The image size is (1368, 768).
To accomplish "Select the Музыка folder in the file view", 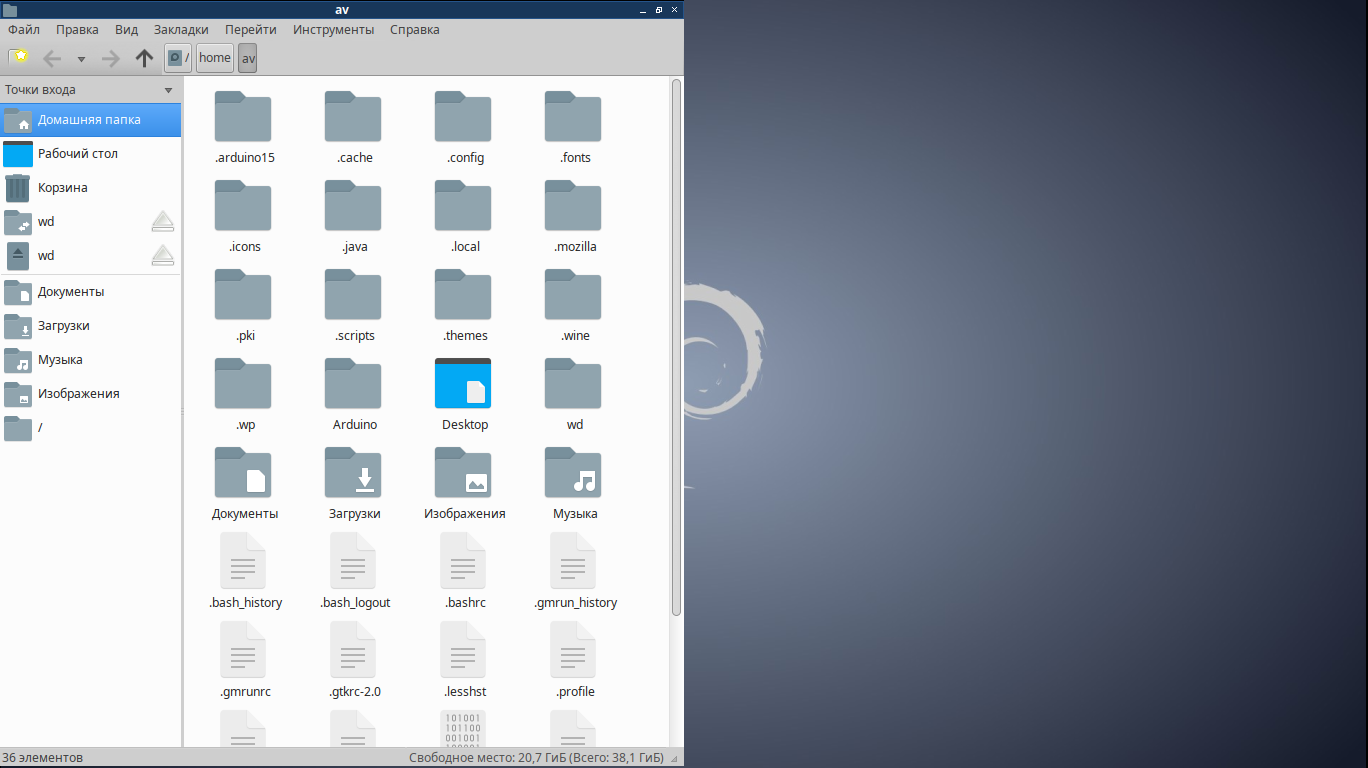I will click(x=573, y=473).
